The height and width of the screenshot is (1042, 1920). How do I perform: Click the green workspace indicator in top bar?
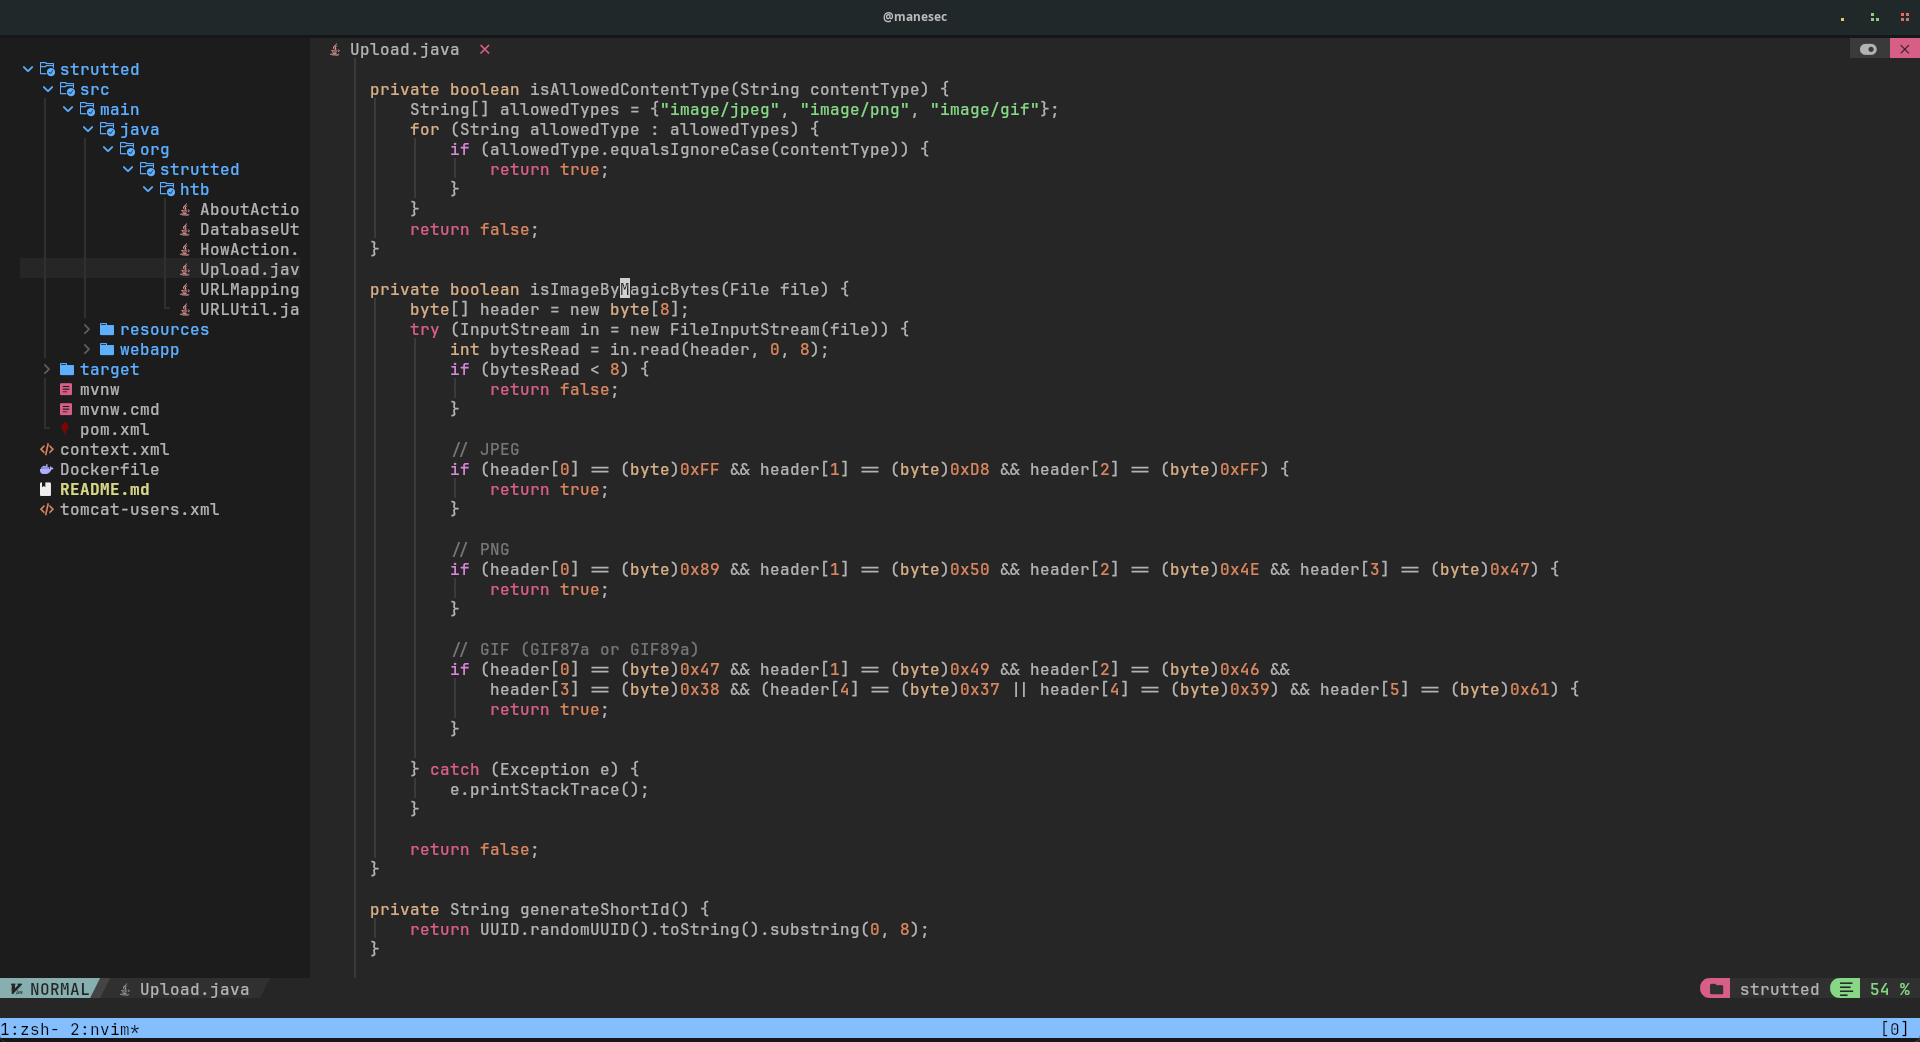[x=1874, y=17]
